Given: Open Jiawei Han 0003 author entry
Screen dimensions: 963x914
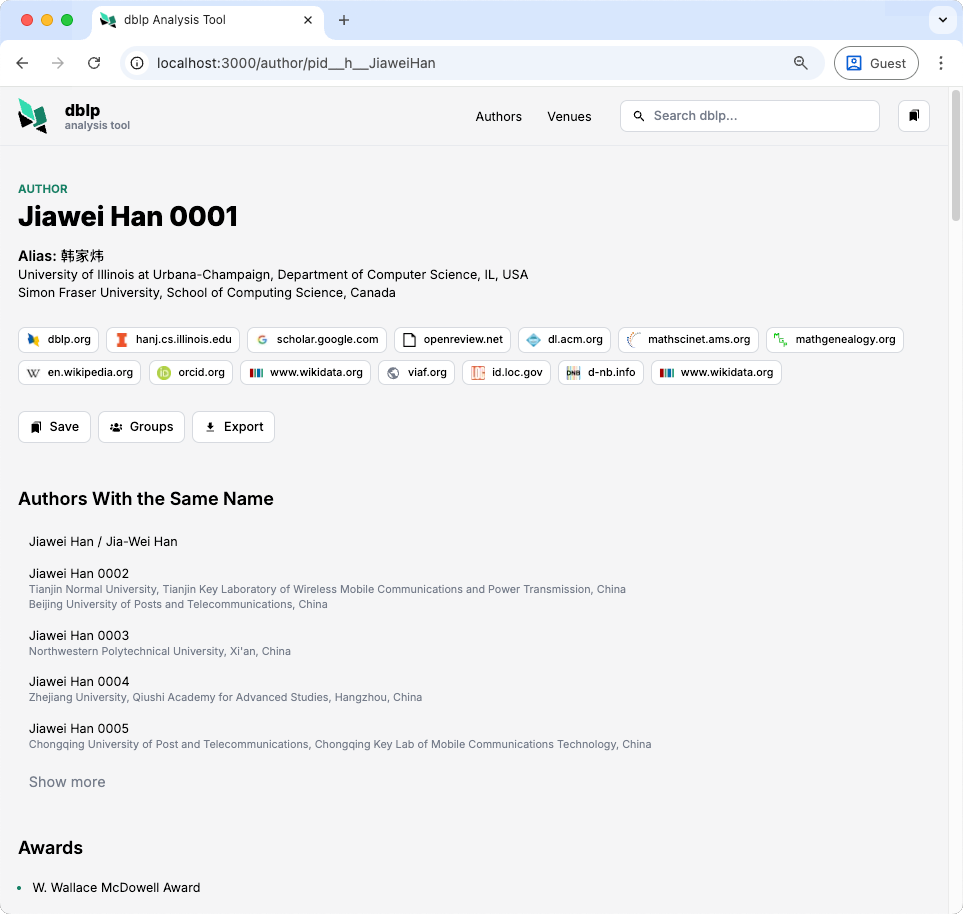Looking at the screenshot, I should tap(79, 636).
